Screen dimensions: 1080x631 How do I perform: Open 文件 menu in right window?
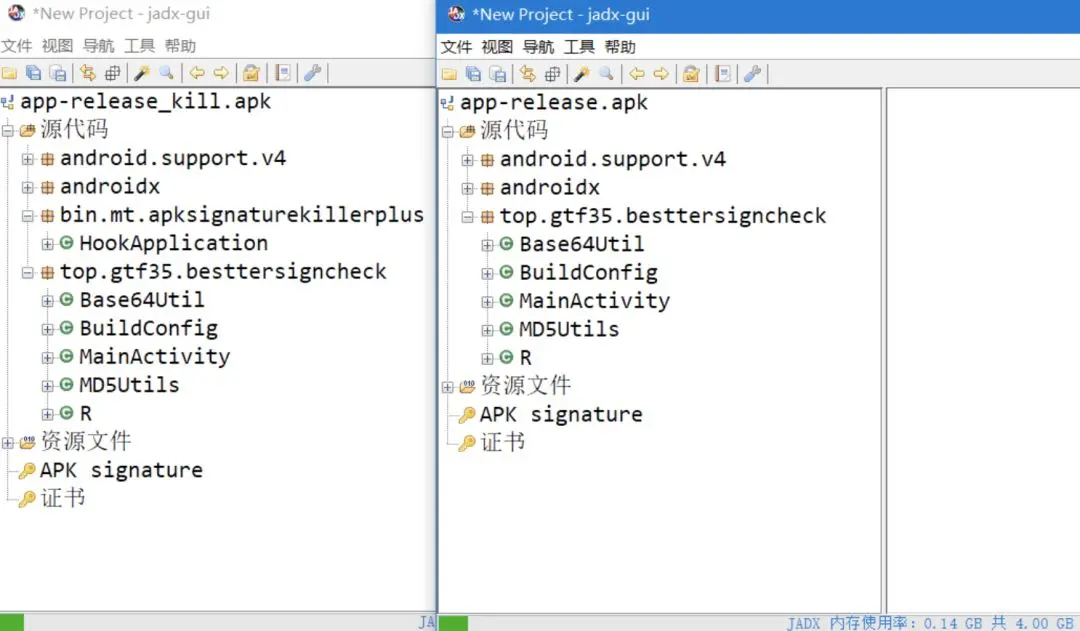[457, 48]
